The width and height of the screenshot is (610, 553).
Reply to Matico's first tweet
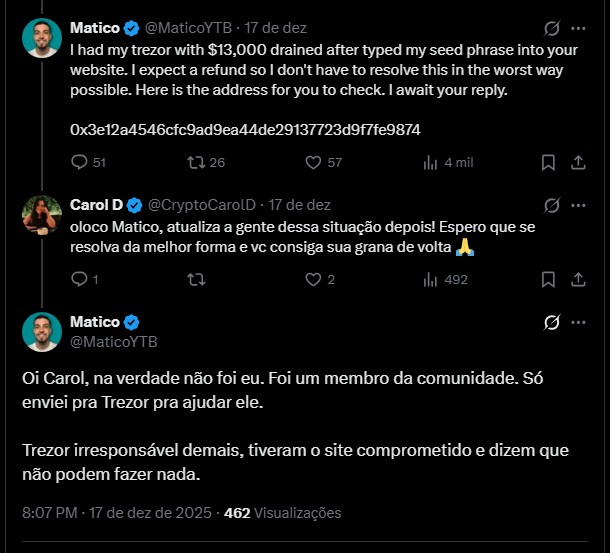(x=80, y=162)
